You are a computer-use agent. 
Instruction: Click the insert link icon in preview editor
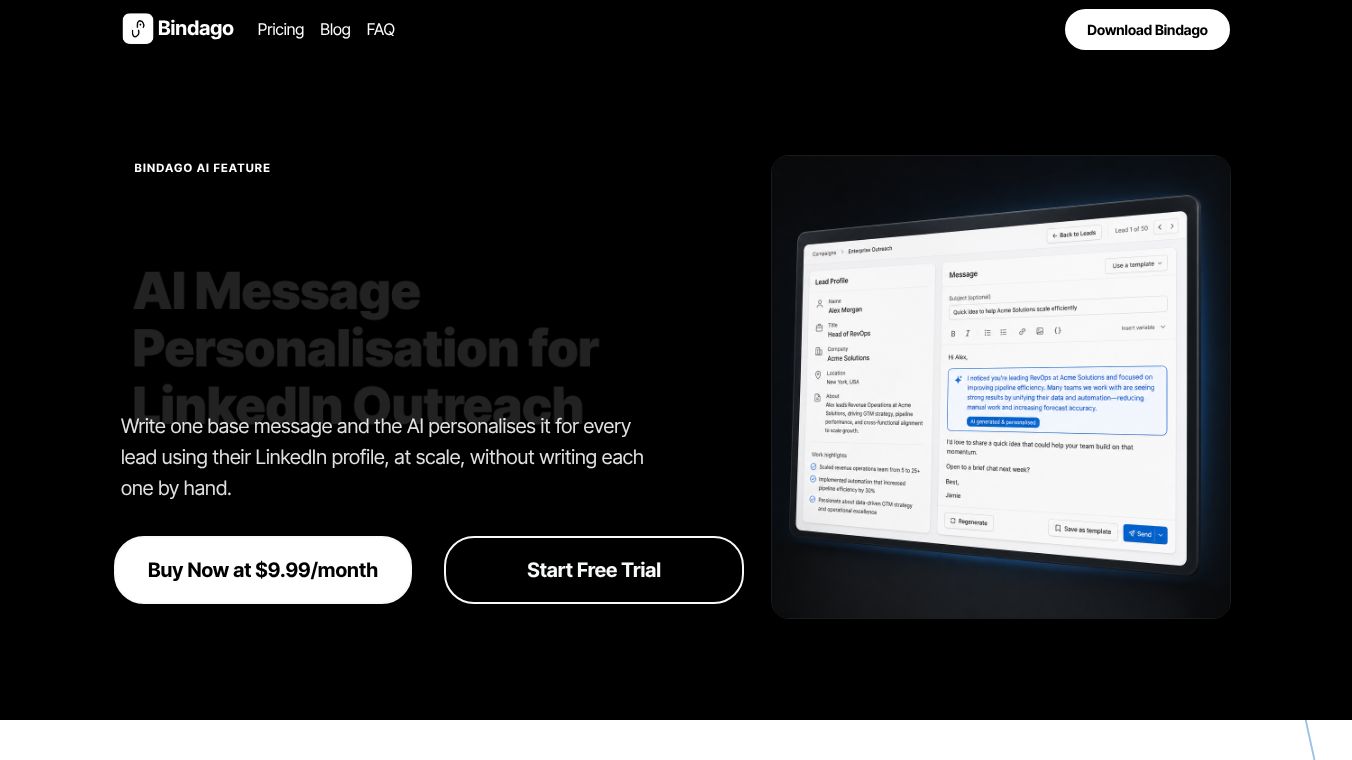1022,331
